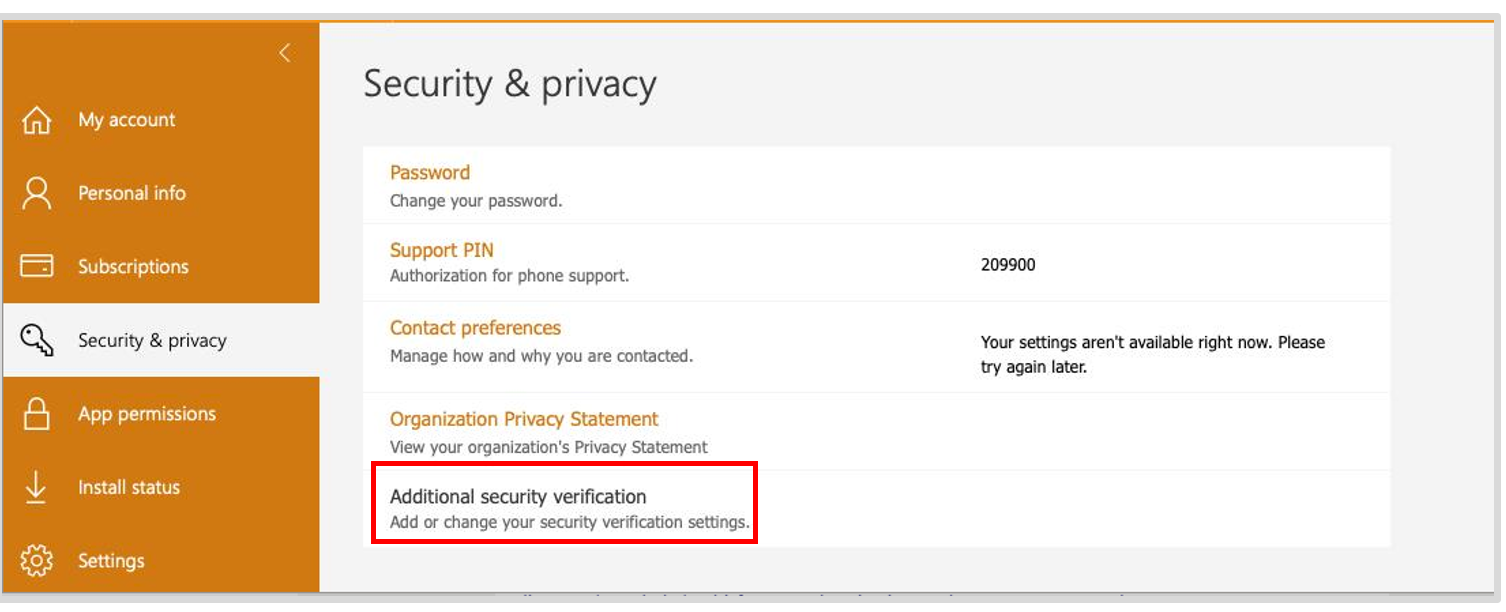The height and width of the screenshot is (612, 1506).
Task: Open the My account menu item
Action: (127, 120)
